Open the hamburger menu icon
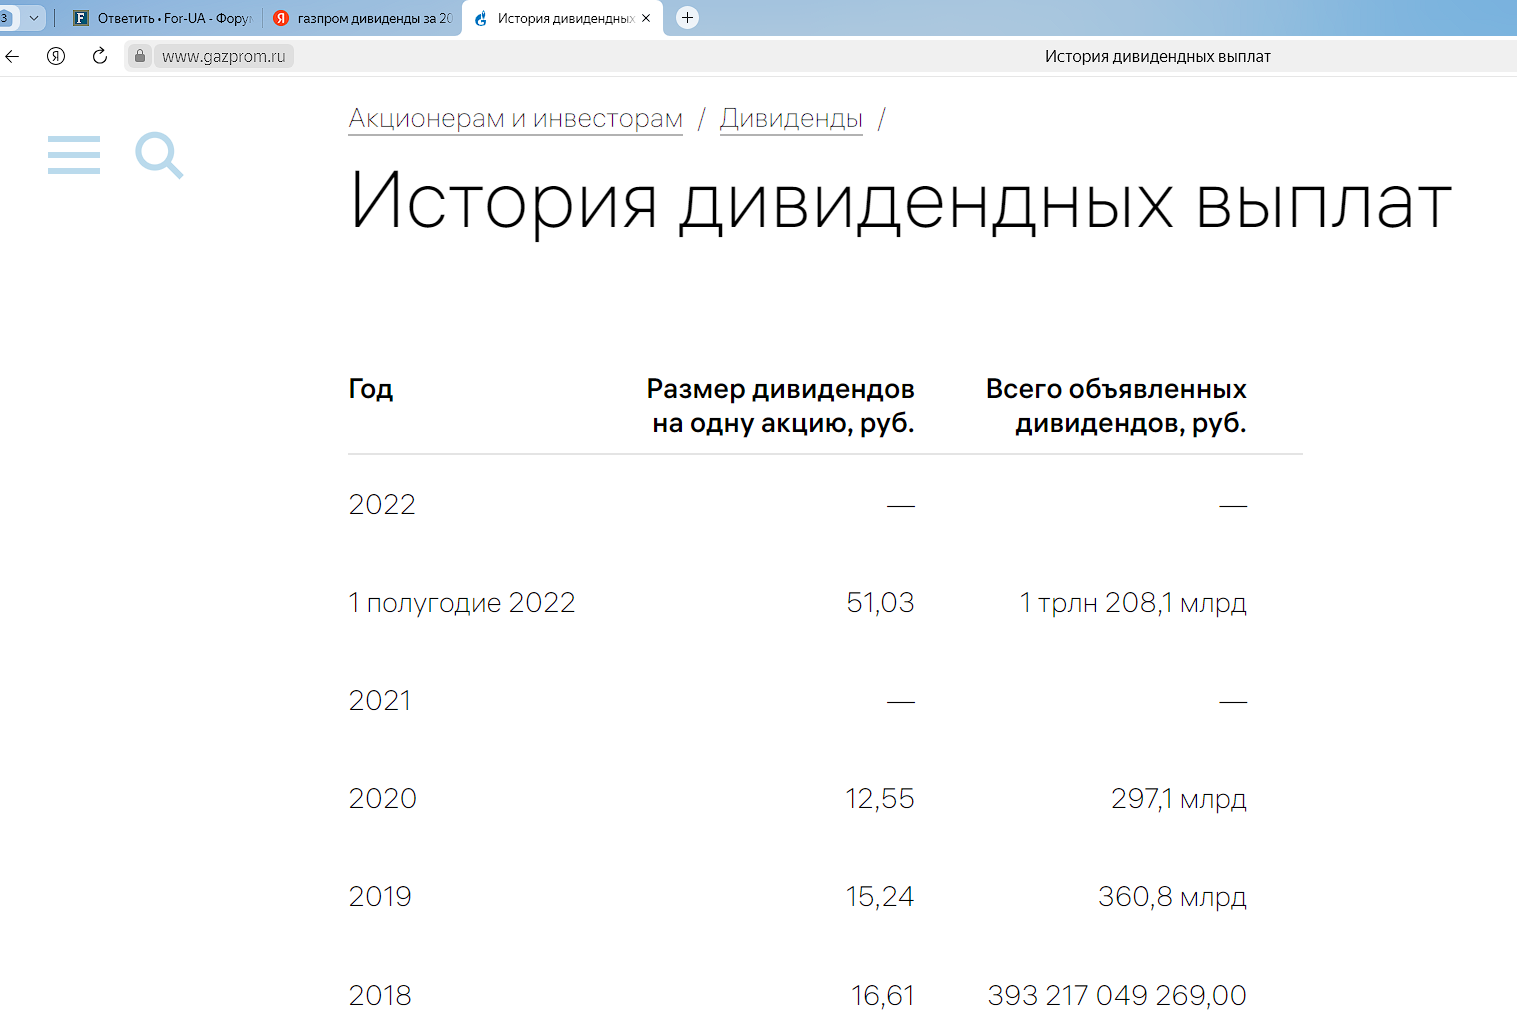 (74, 155)
